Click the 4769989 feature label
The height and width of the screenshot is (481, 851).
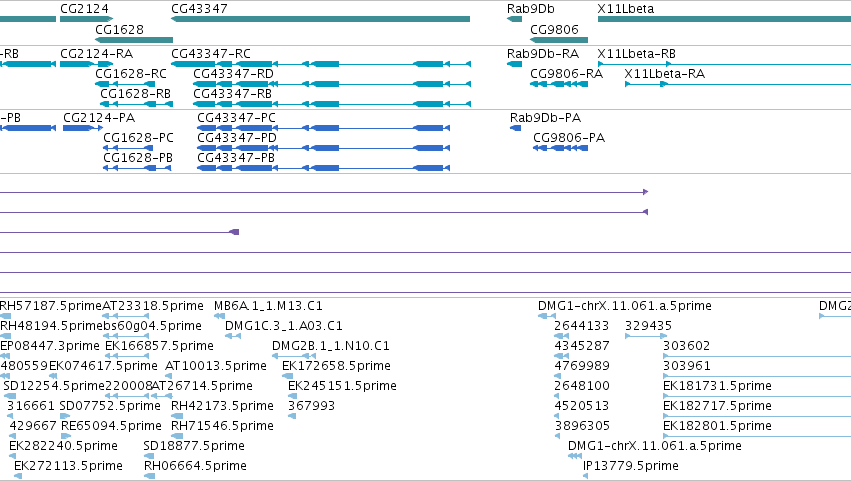(582, 366)
